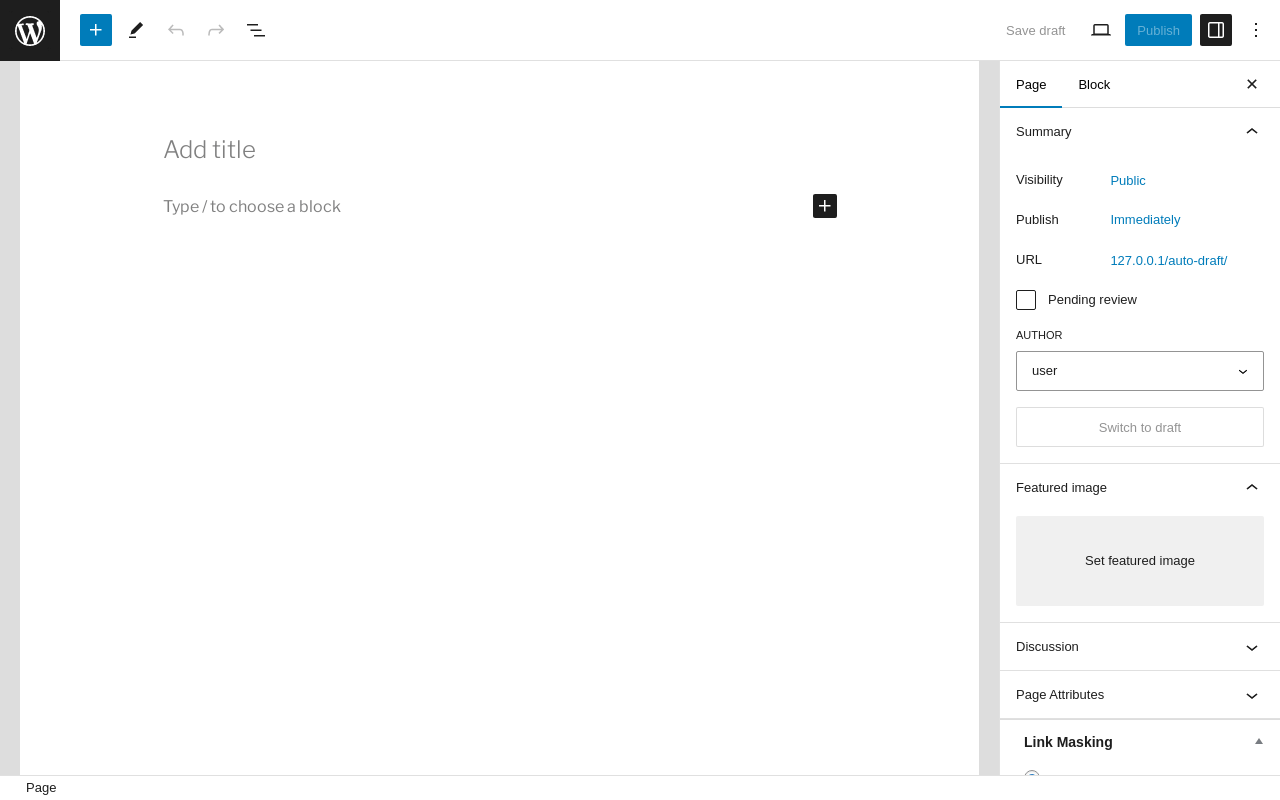Click the Switch to draft button

coord(1140,427)
